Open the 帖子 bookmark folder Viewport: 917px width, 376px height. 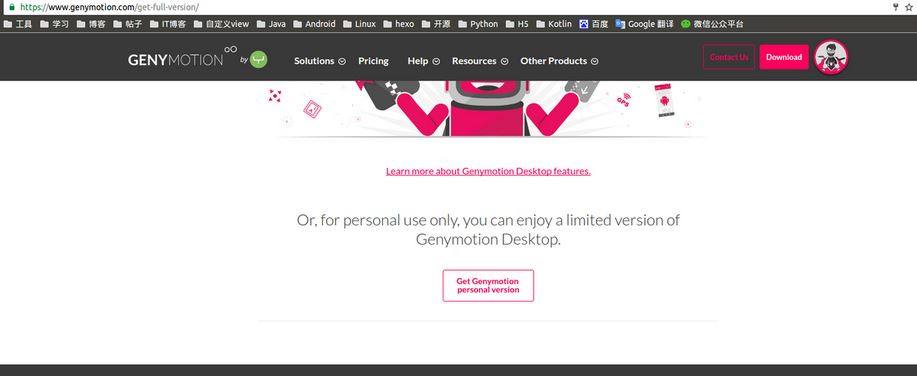[x=127, y=24]
